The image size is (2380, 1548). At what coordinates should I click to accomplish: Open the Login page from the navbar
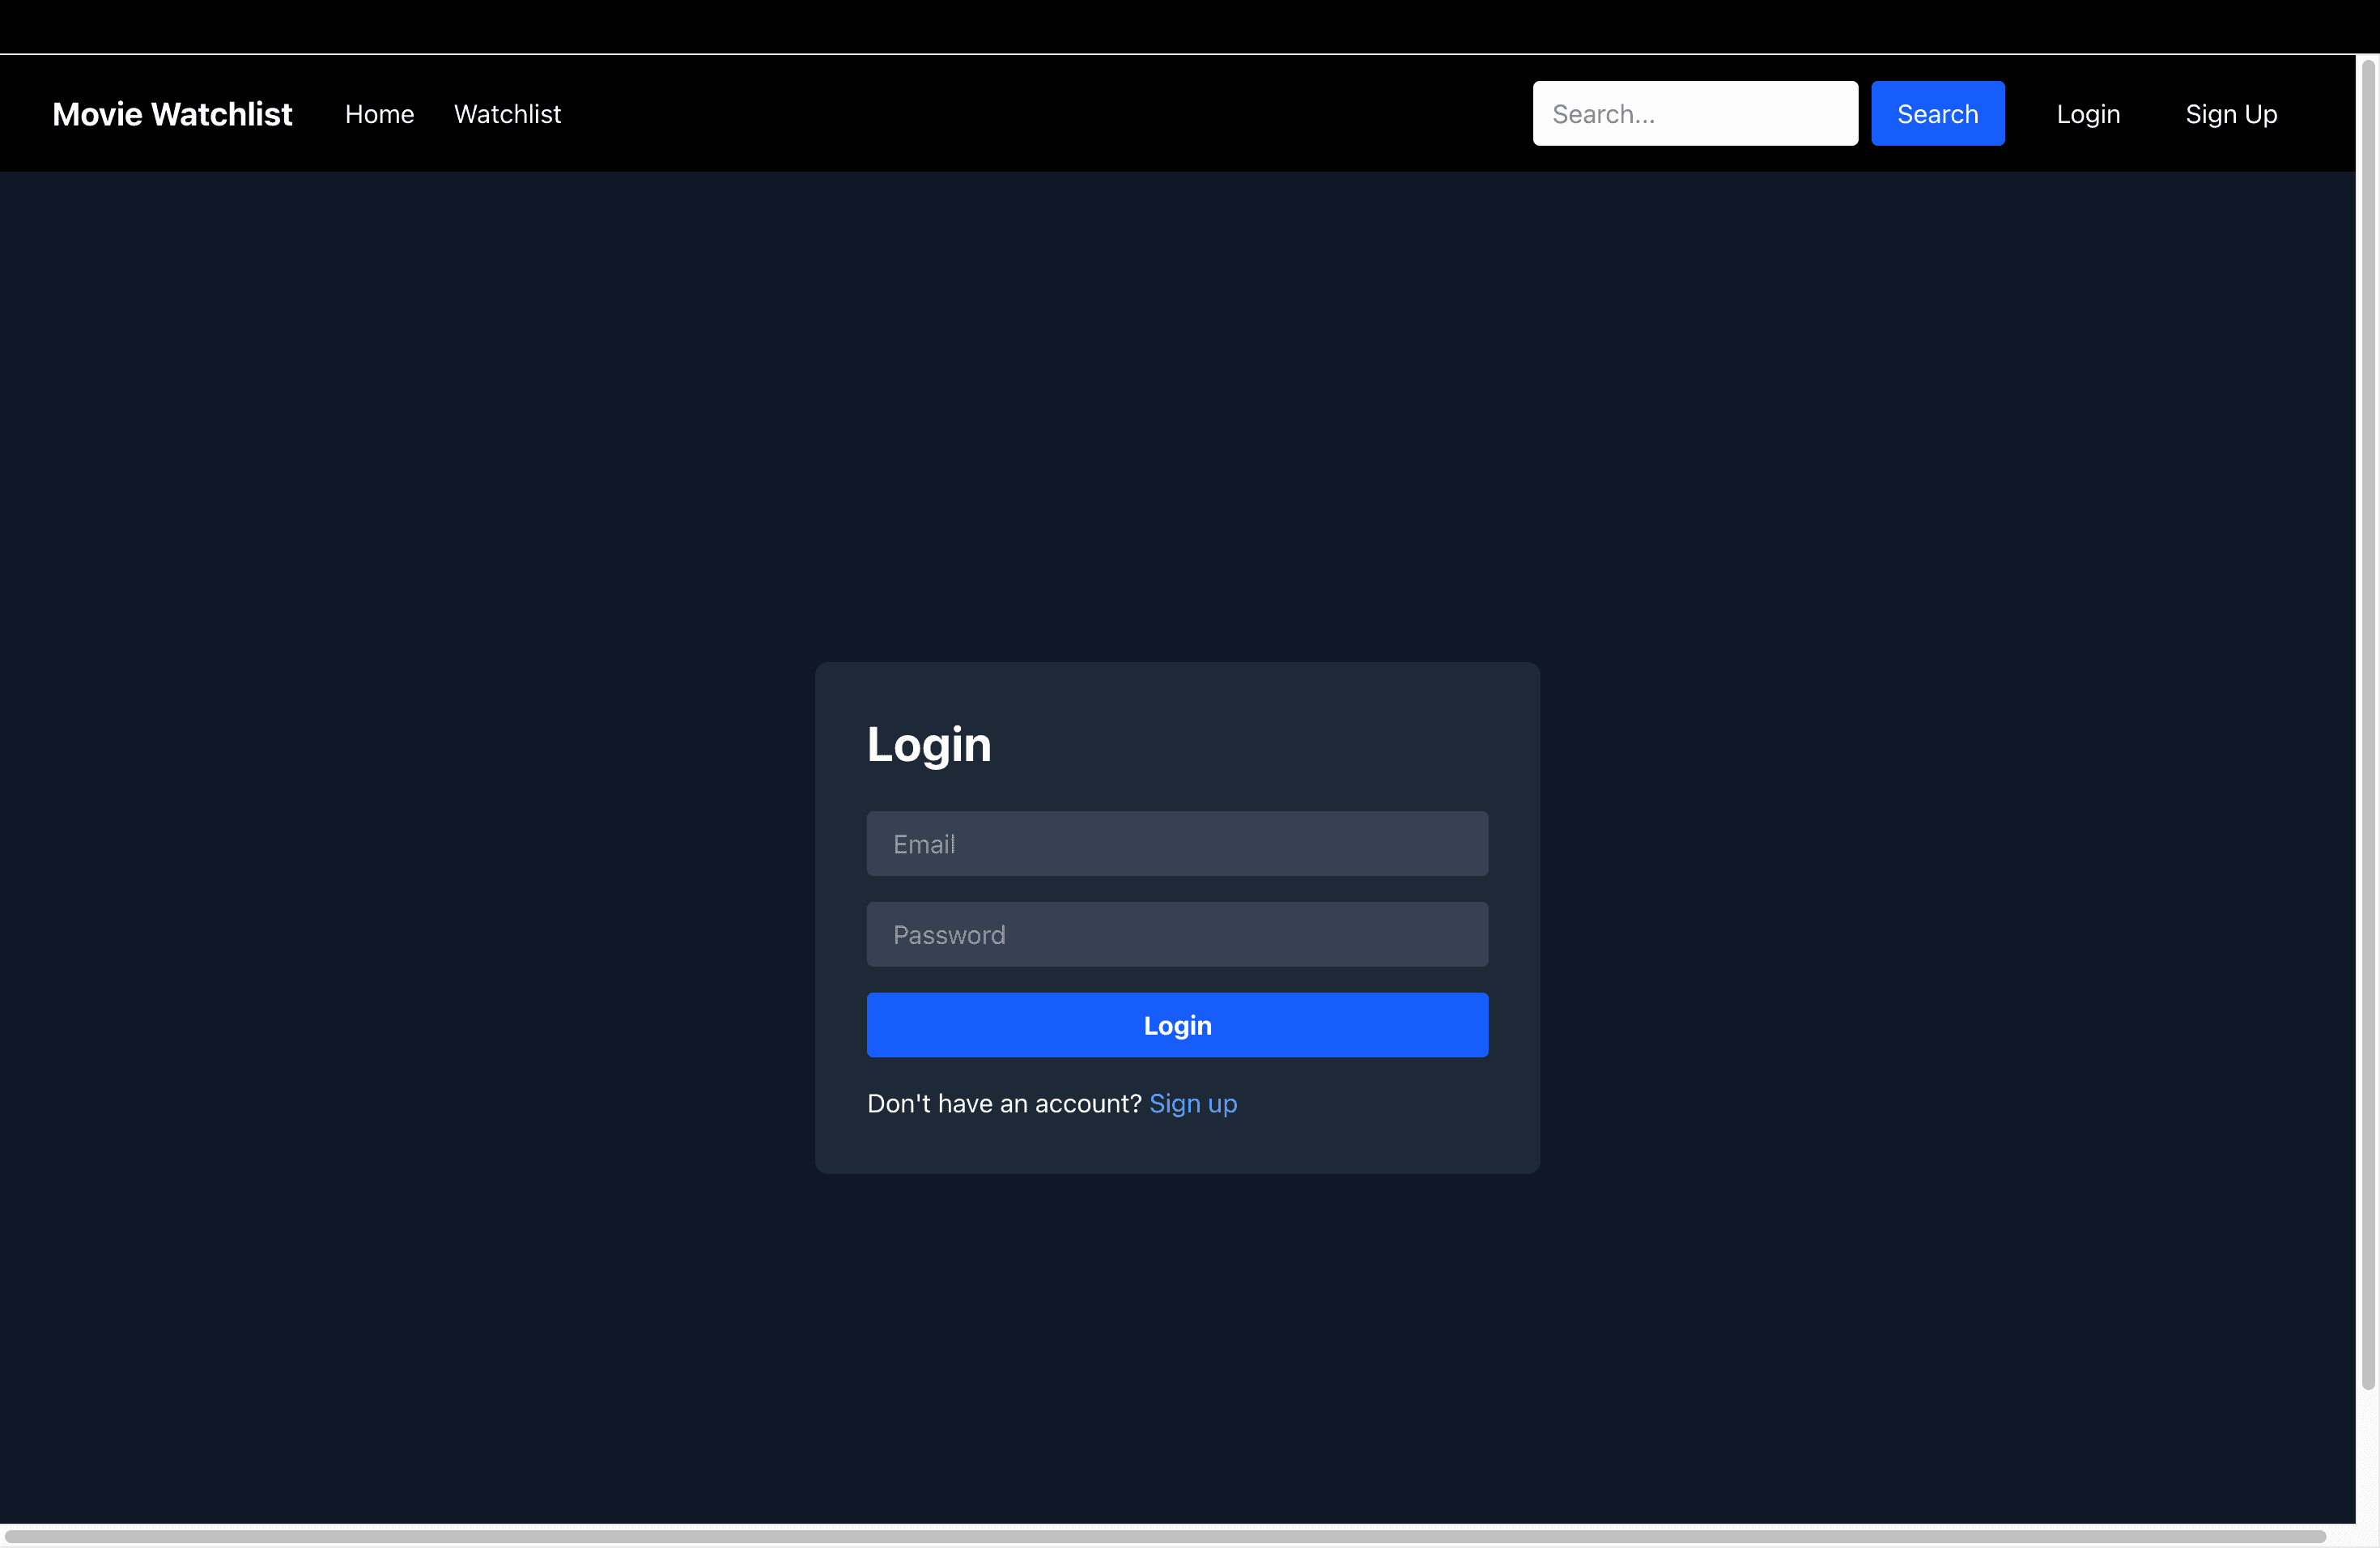point(2088,114)
